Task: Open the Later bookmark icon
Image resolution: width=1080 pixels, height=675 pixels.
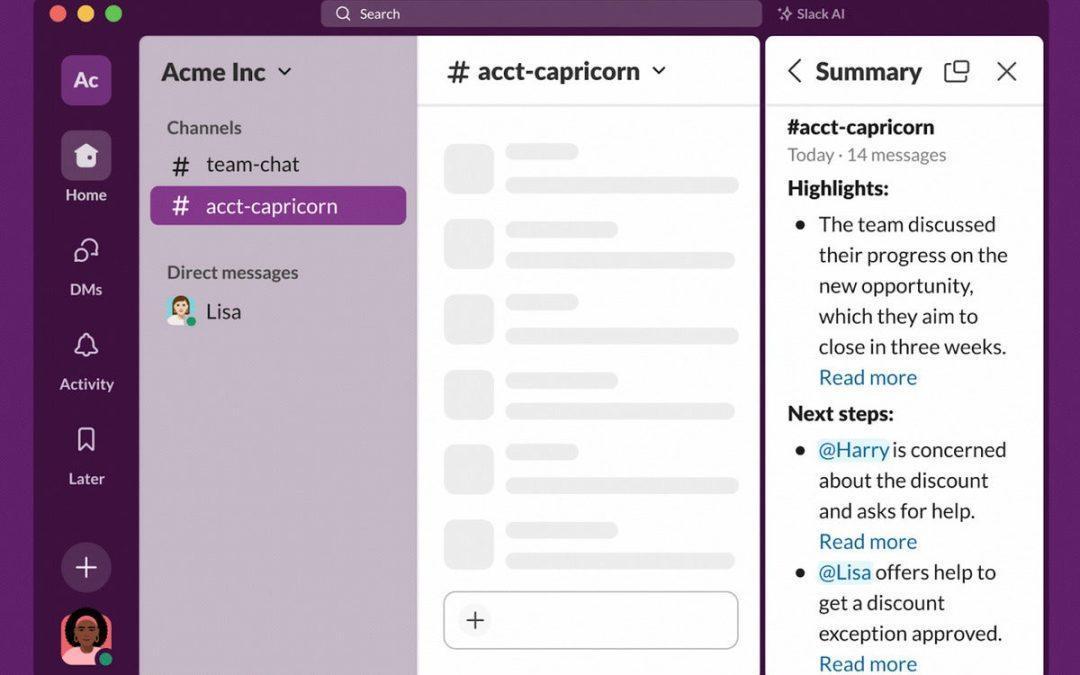Action: (x=86, y=439)
